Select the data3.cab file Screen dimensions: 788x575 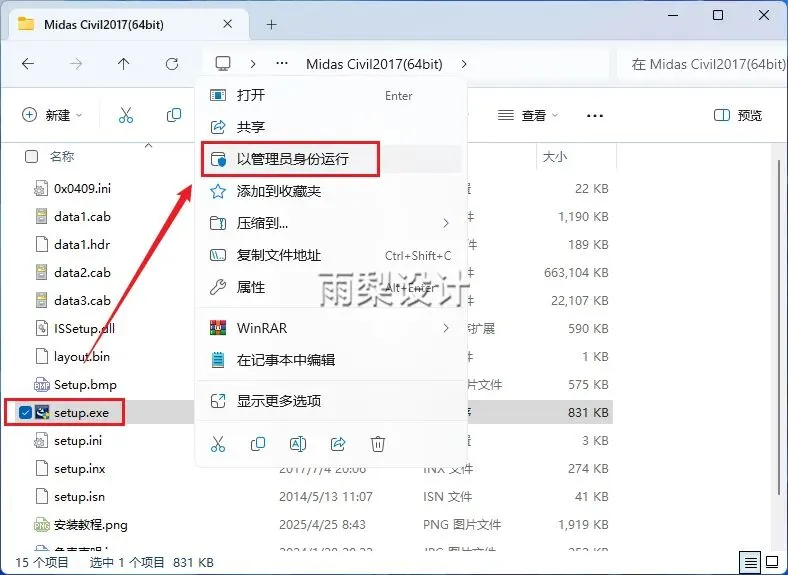point(82,301)
